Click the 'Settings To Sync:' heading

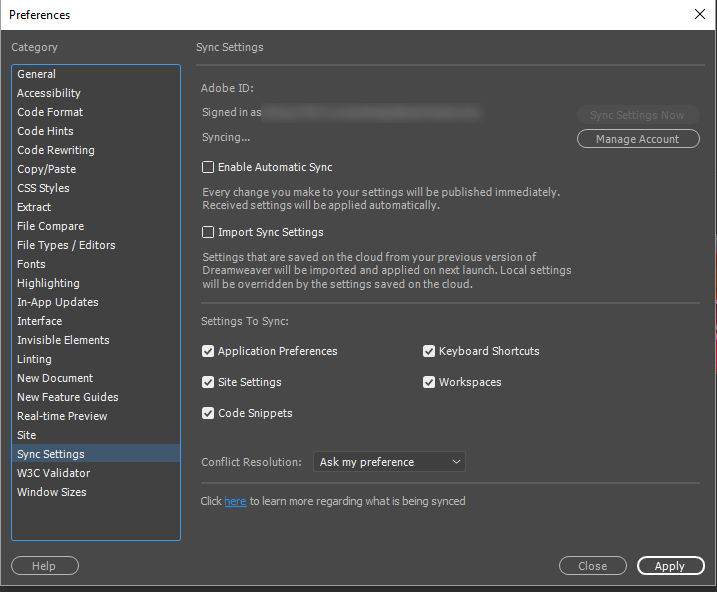(245, 321)
